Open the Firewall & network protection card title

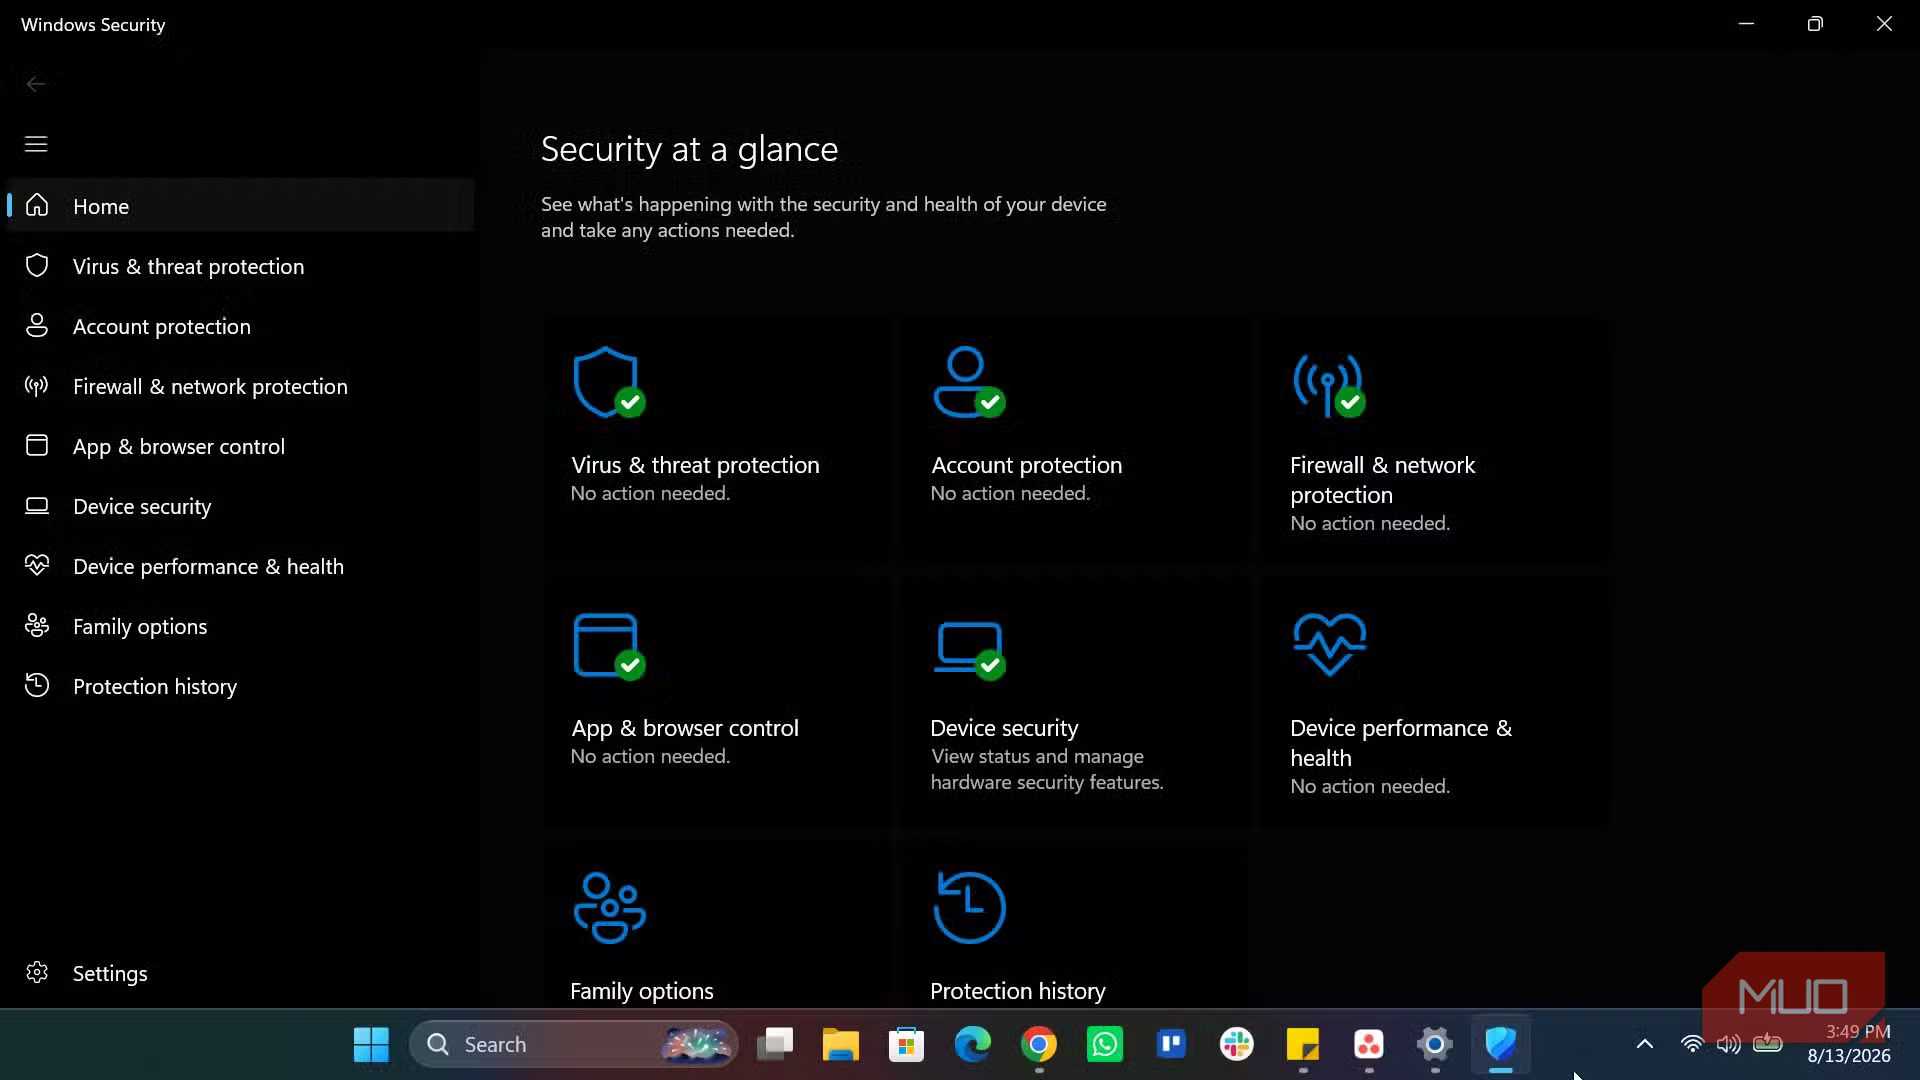click(1382, 480)
